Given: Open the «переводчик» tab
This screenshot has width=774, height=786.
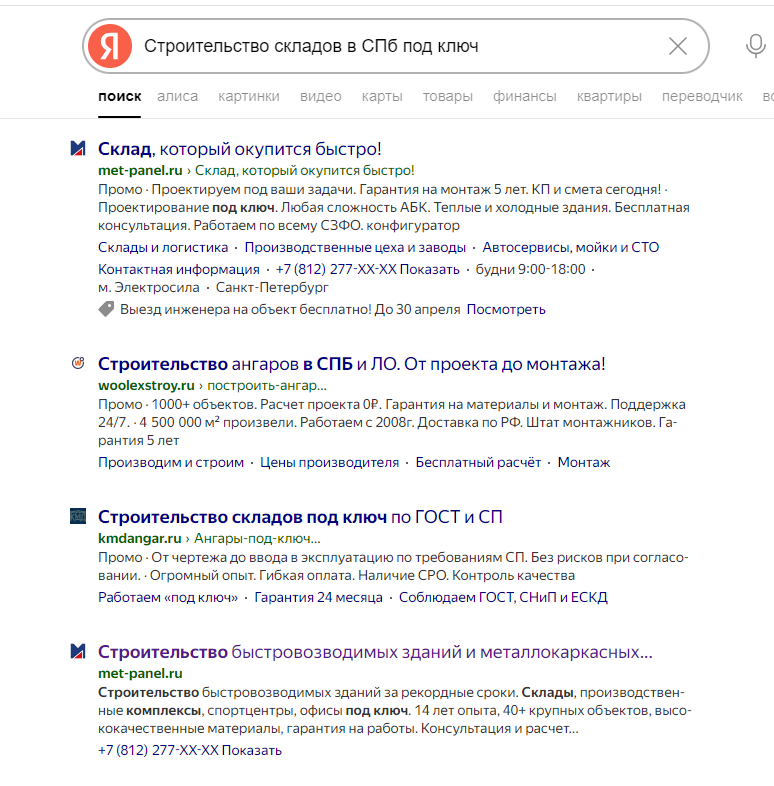Looking at the screenshot, I should (x=701, y=96).
